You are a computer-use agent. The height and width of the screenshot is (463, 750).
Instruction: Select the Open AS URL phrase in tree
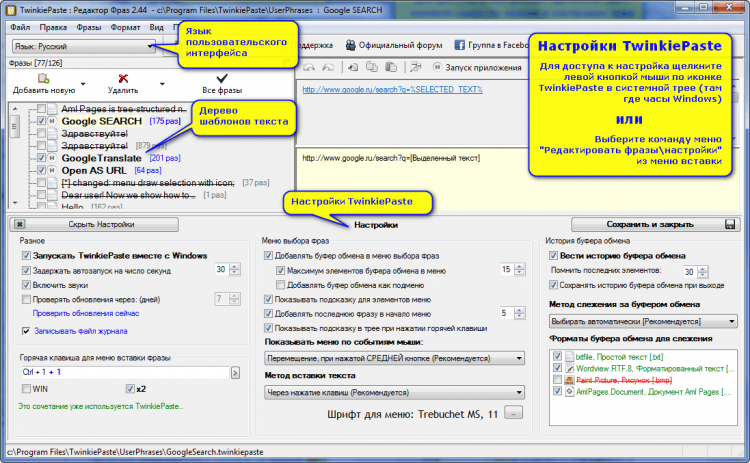coord(94,170)
